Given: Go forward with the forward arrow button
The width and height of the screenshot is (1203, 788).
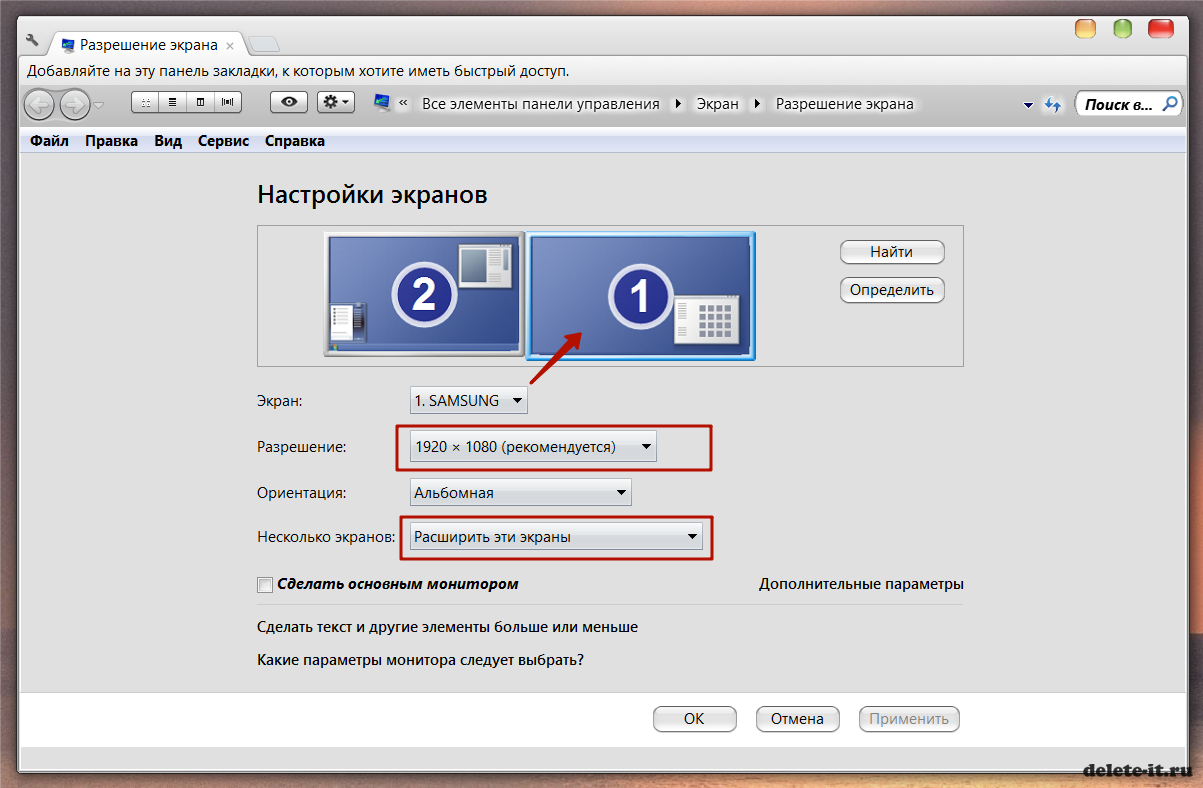Looking at the screenshot, I should pos(75,104).
